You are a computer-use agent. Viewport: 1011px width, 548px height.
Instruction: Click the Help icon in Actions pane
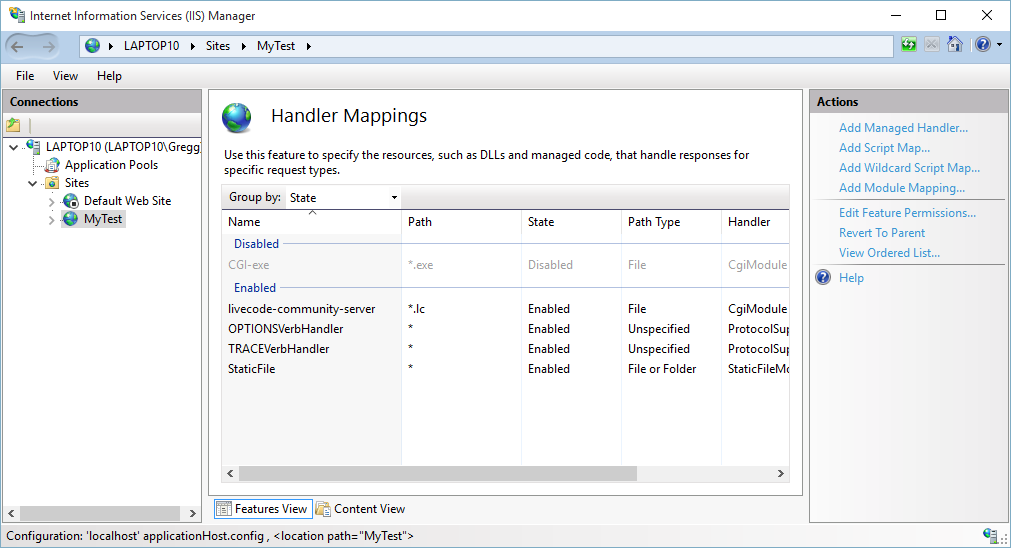click(824, 278)
